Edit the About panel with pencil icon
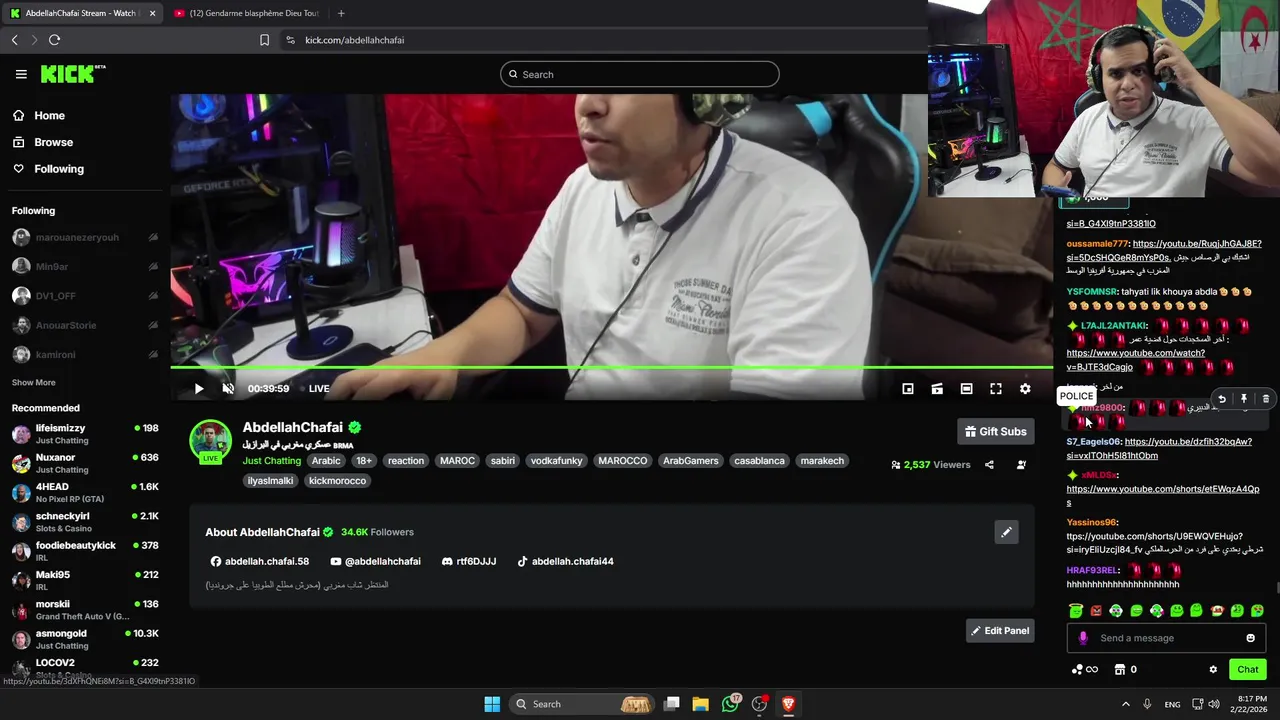 pyautogui.click(x=1006, y=532)
